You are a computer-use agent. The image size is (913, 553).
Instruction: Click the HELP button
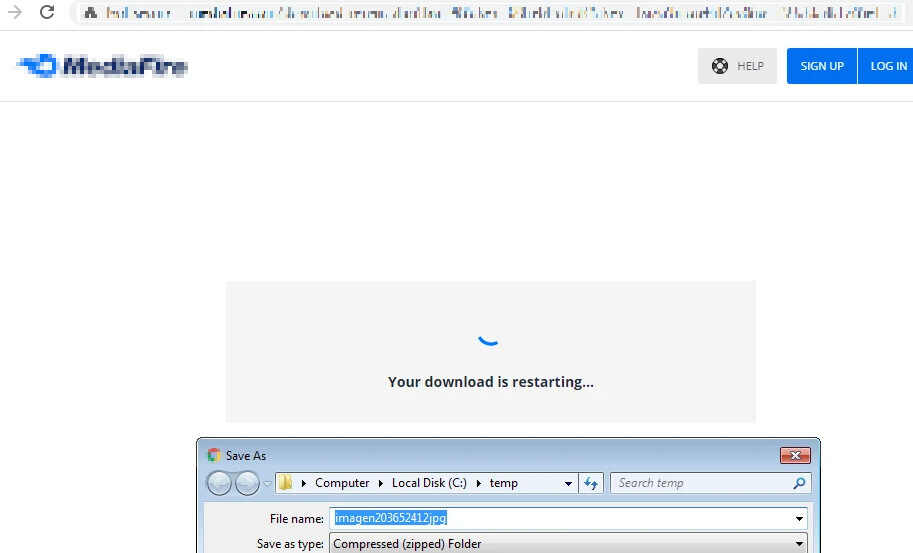[737, 66]
